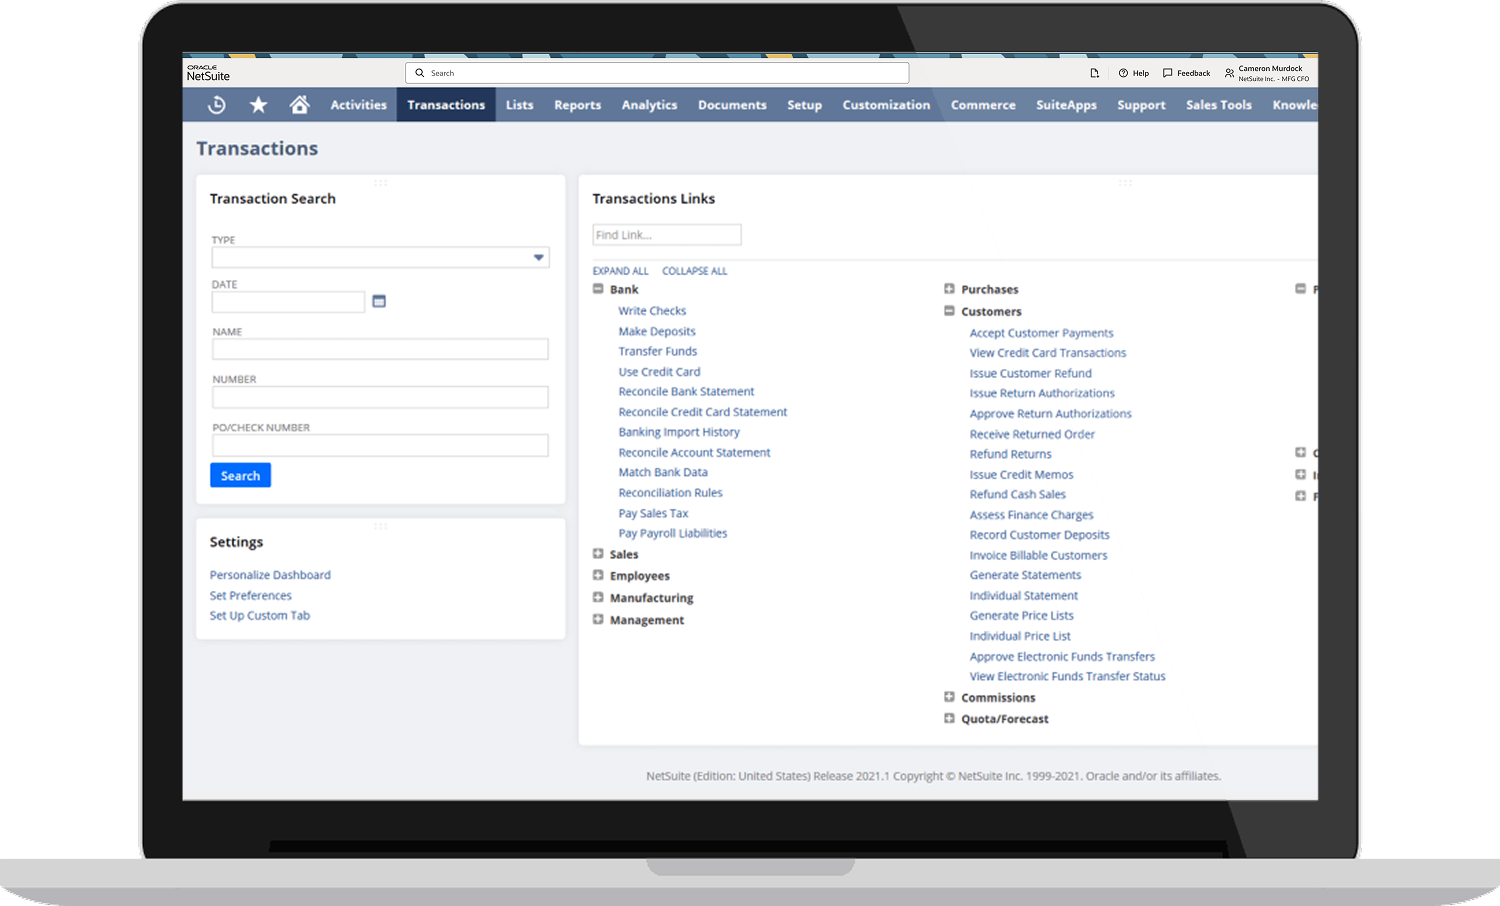The height and width of the screenshot is (906, 1500).
Task: Open the Issue Credit Memos link
Action: coord(1021,474)
